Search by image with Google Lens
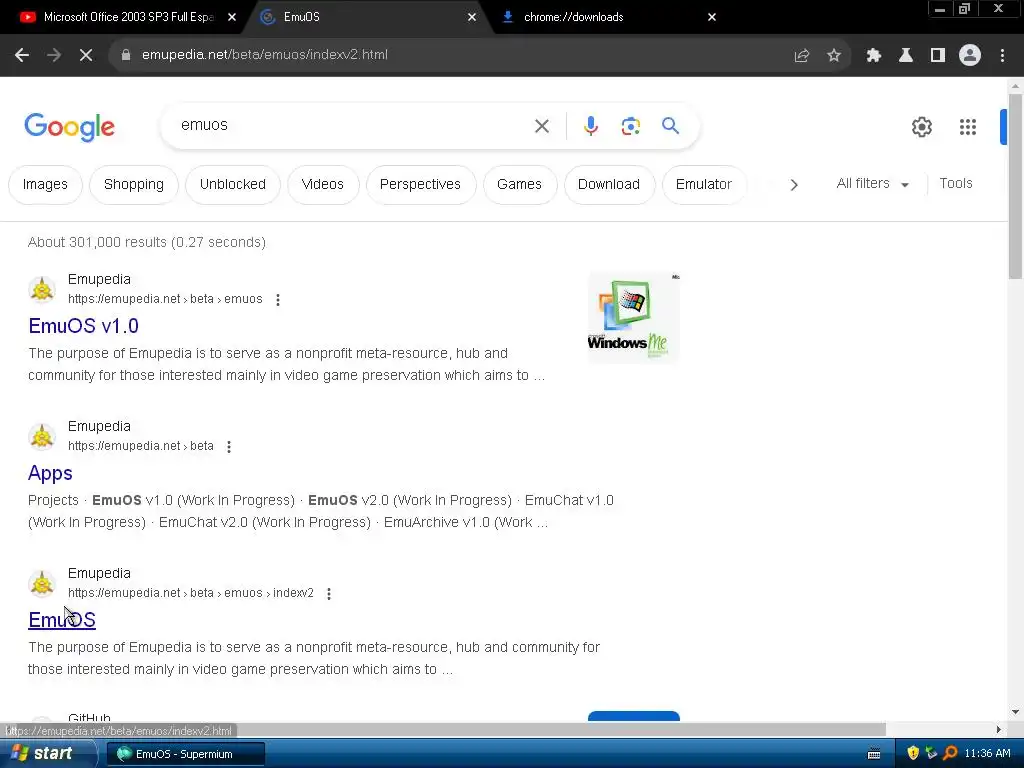The width and height of the screenshot is (1024, 768). click(x=630, y=126)
